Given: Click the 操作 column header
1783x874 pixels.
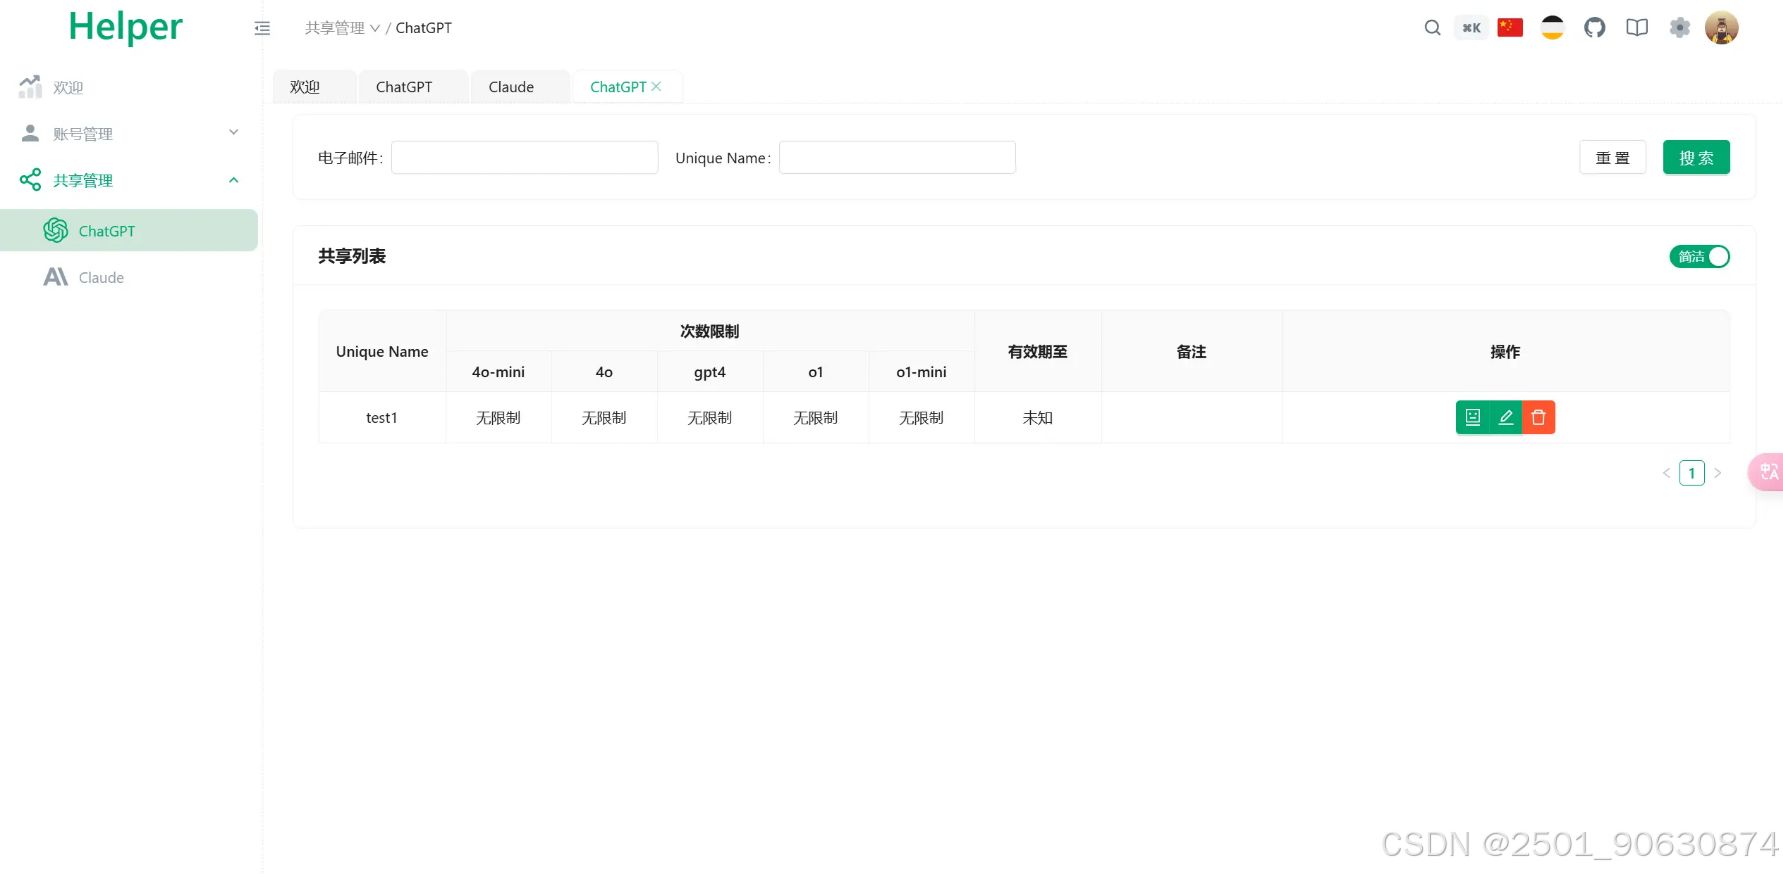Looking at the screenshot, I should point(1505,351).
